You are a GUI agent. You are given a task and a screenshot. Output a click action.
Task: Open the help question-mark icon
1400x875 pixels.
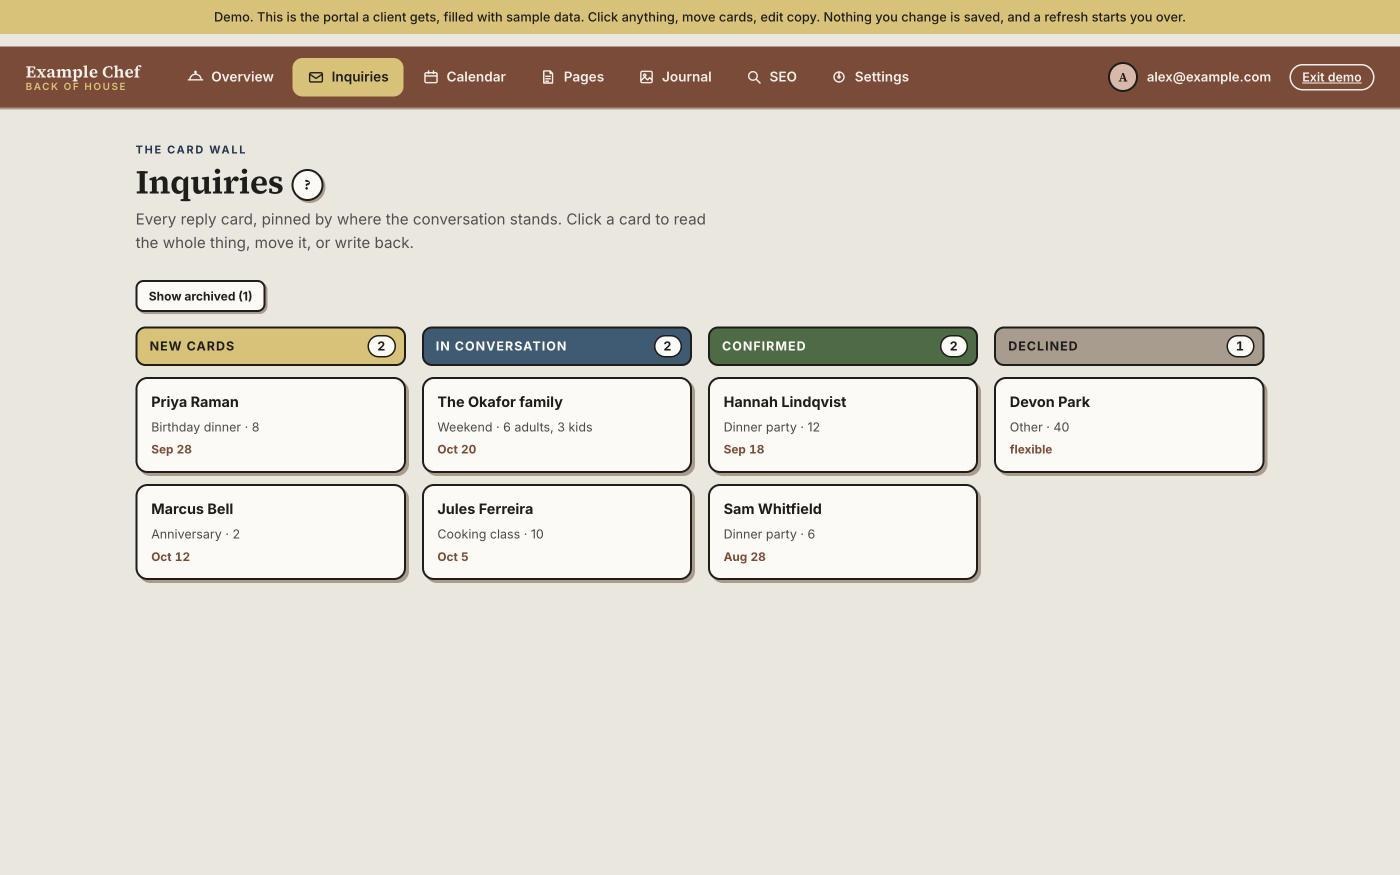[307, 184]
